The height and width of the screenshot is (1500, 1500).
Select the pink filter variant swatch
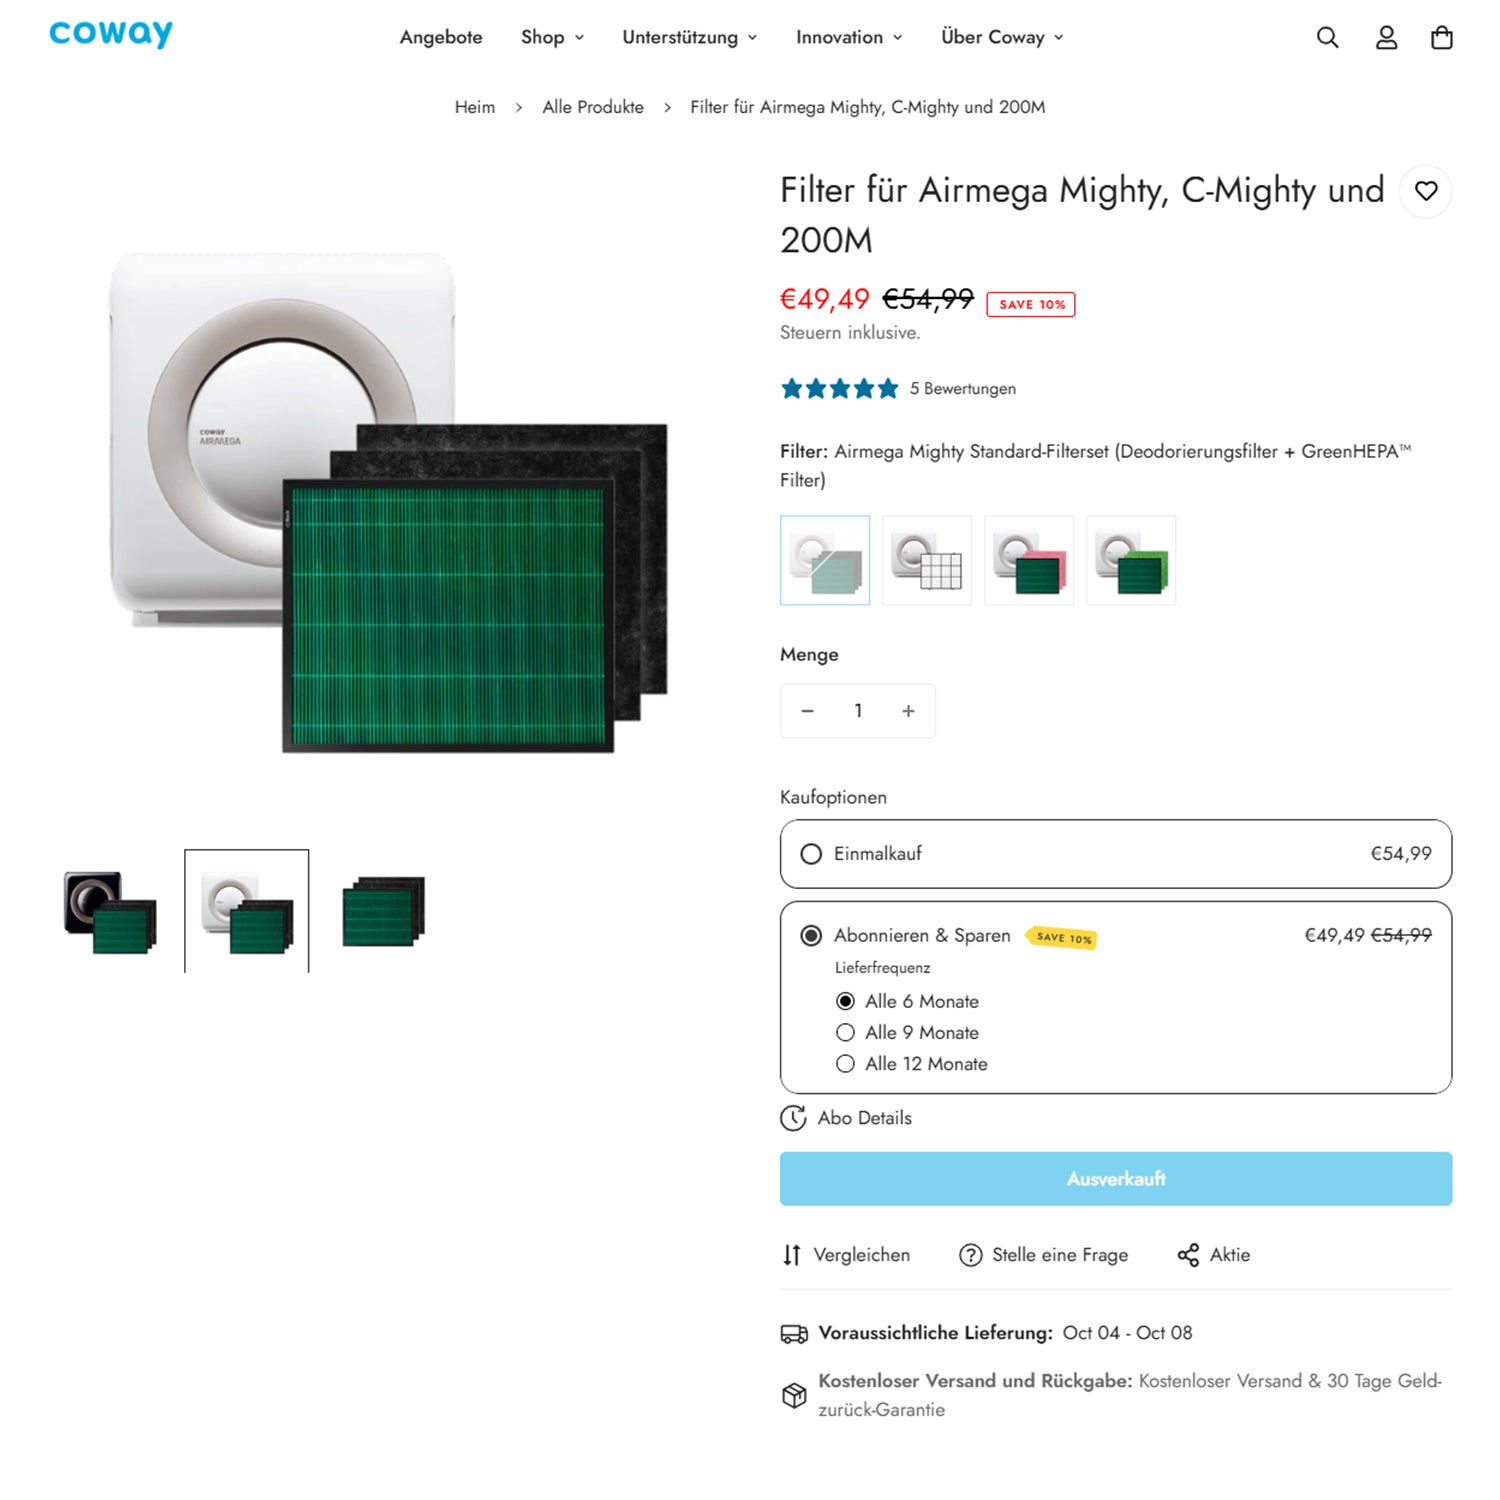[1029, 561]
